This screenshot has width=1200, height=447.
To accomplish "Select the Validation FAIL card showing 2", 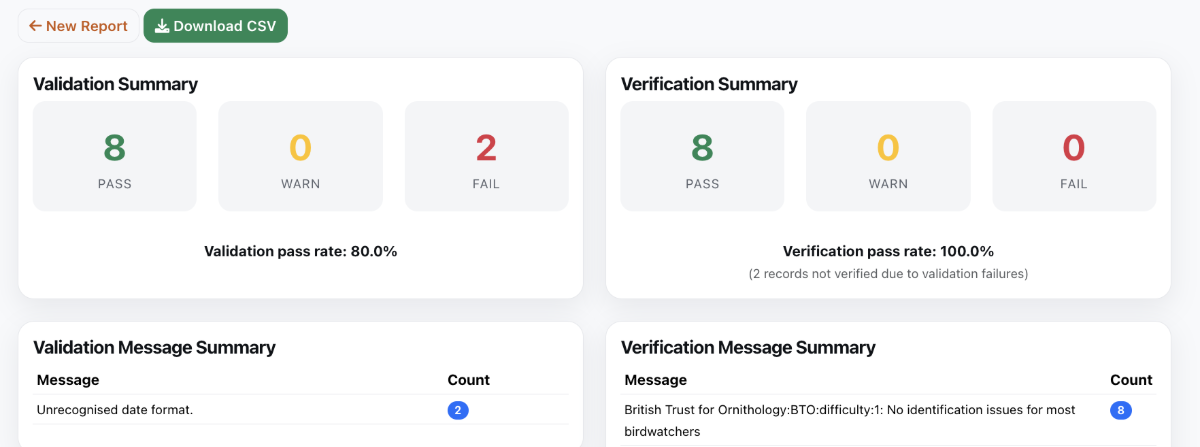I will coord(486,156).
